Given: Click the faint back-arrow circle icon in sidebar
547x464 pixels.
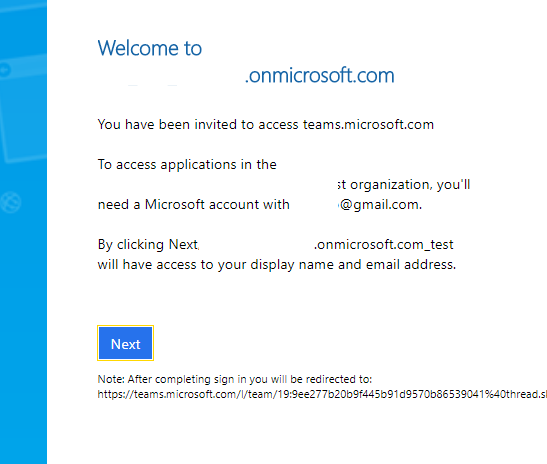Looking at the screenshot, I should pos(5,70).
